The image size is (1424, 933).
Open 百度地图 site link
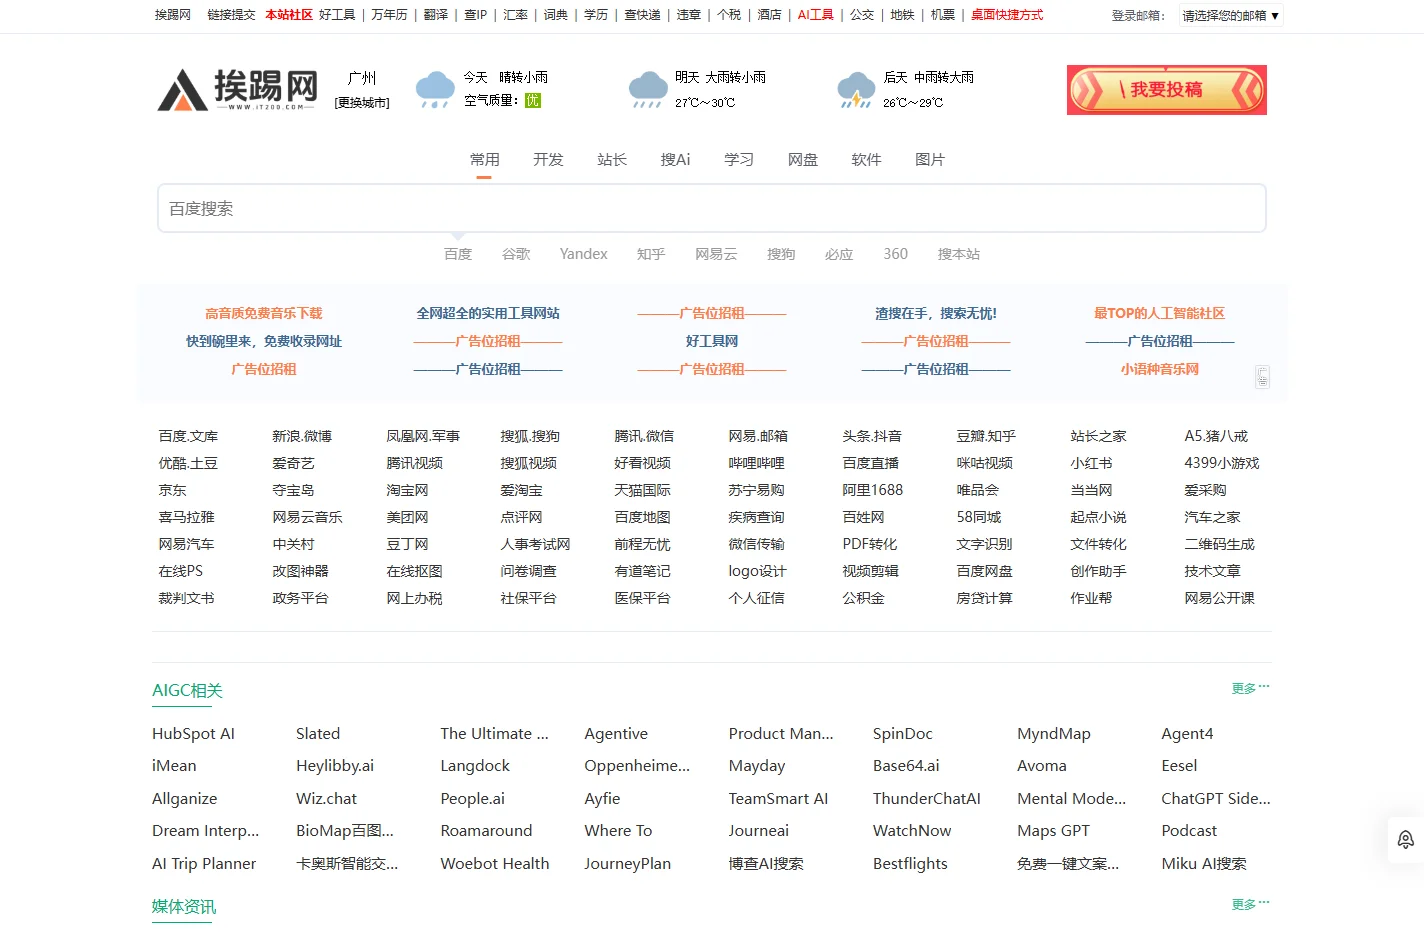(x=642, y=517)
